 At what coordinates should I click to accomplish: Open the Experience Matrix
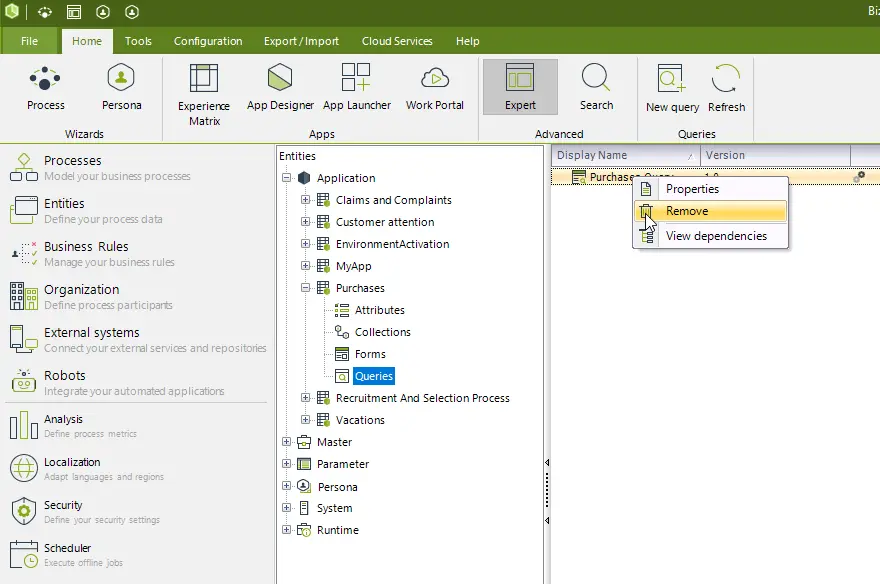coord(204,95)
